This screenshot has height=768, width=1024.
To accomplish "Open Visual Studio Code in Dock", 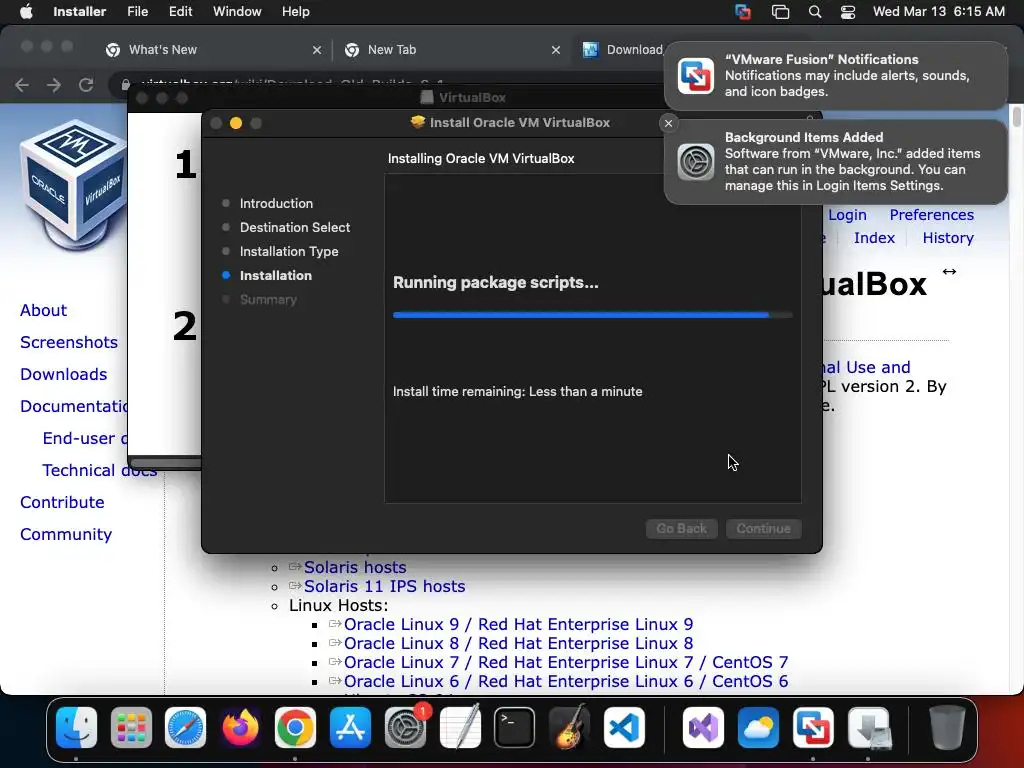I will coord(624,728).
